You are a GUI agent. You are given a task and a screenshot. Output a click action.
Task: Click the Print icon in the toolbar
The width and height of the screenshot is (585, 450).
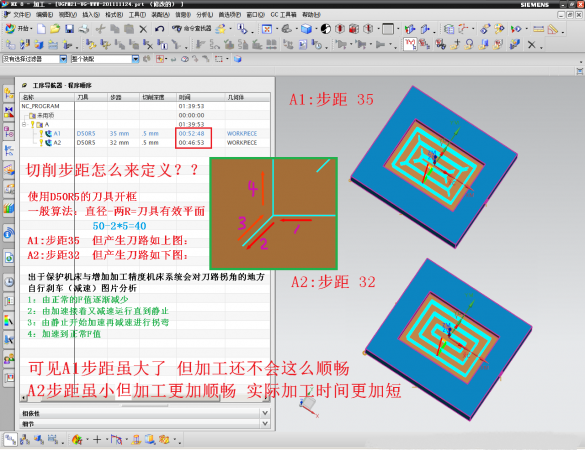coord(84,29)
